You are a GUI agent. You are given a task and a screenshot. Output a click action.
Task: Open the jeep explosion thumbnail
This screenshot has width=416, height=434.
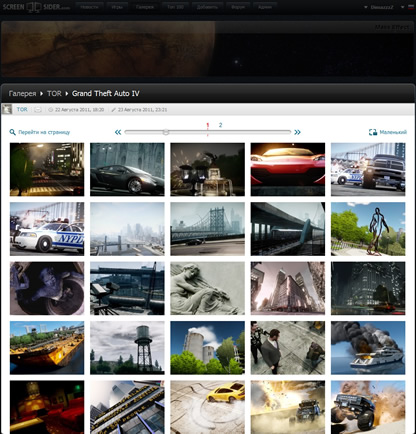288,407
